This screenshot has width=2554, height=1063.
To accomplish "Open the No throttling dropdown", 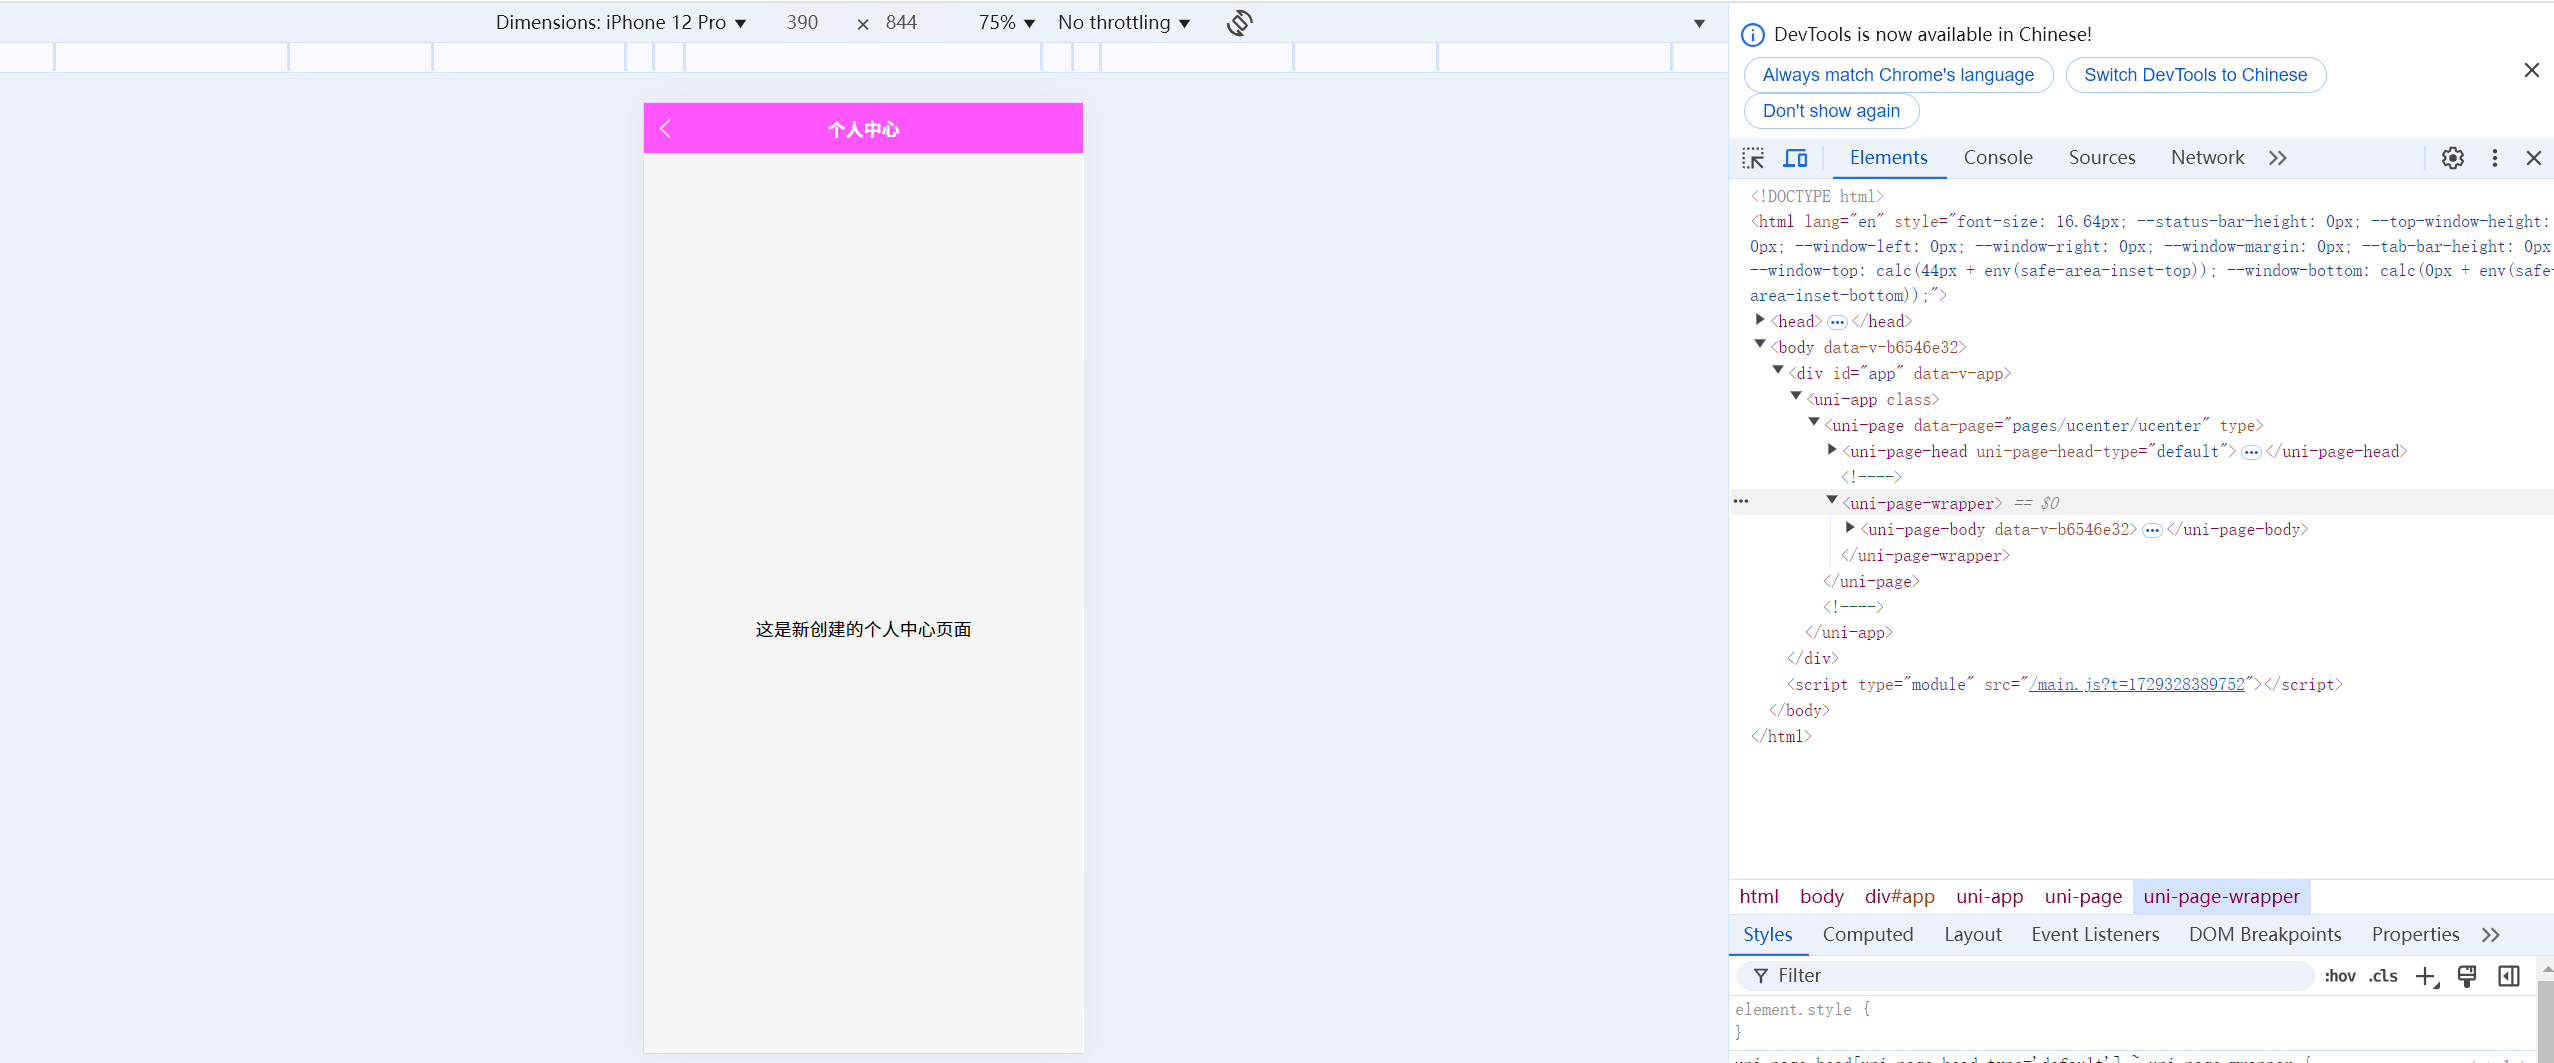I will [x=1124, y=22].
